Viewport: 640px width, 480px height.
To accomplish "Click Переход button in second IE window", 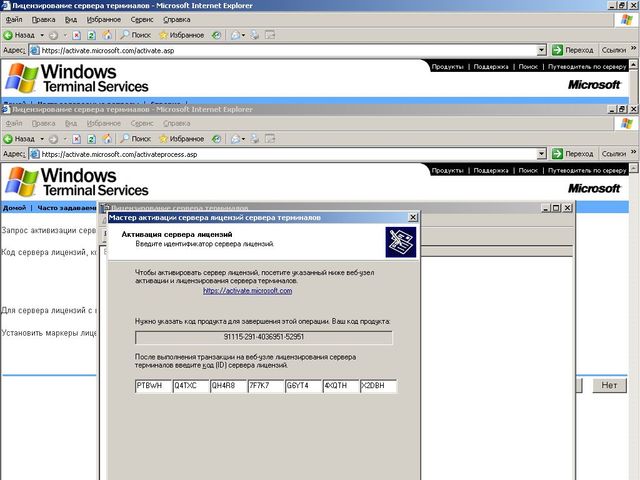I will [572, 154].
